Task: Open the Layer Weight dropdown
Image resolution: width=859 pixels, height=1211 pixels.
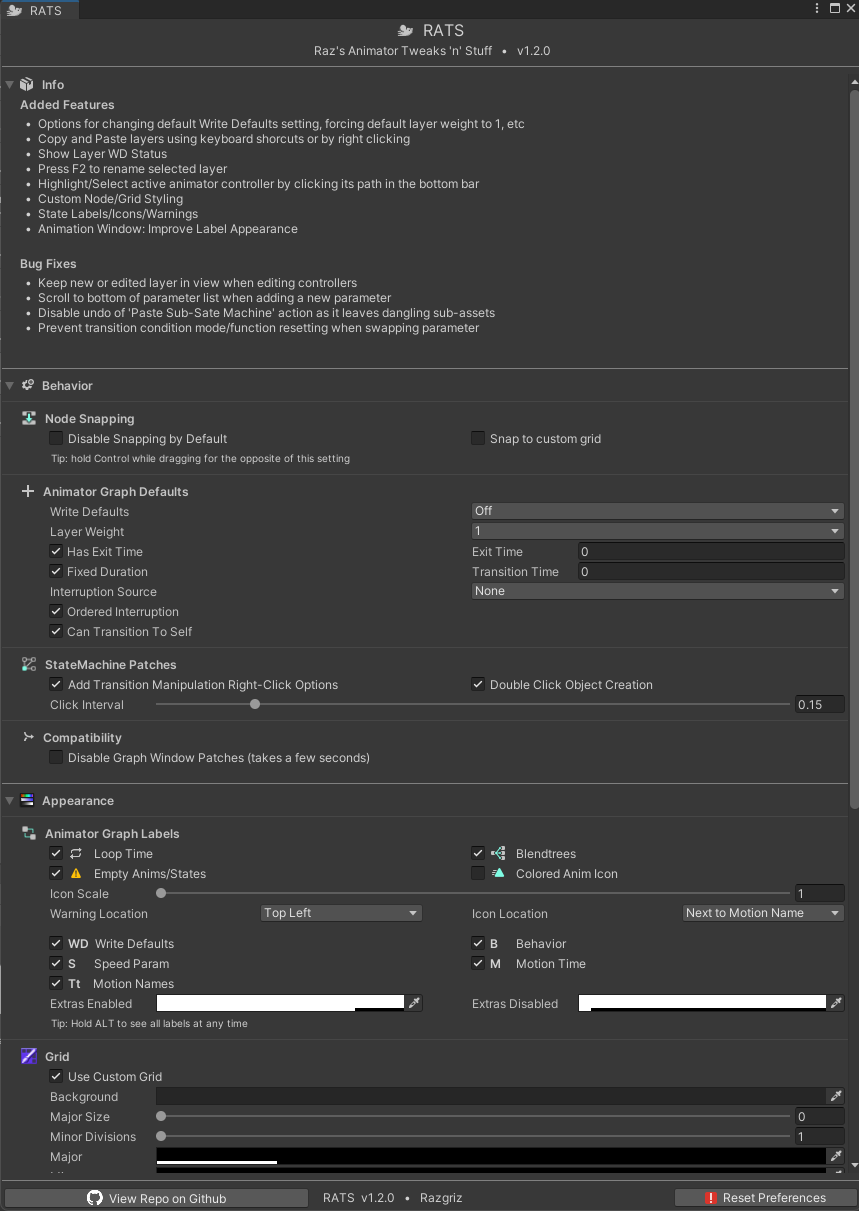Action: point(658,531)
